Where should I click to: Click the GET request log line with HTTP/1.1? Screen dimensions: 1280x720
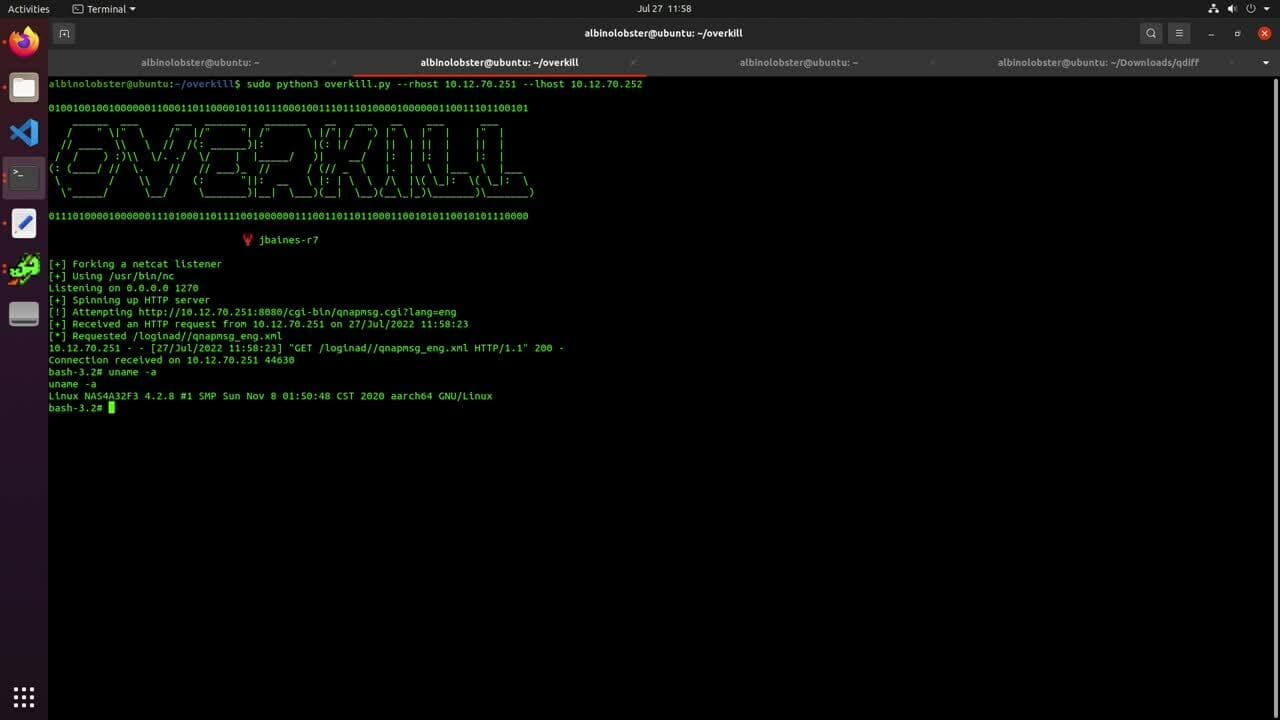pos(306,348)
